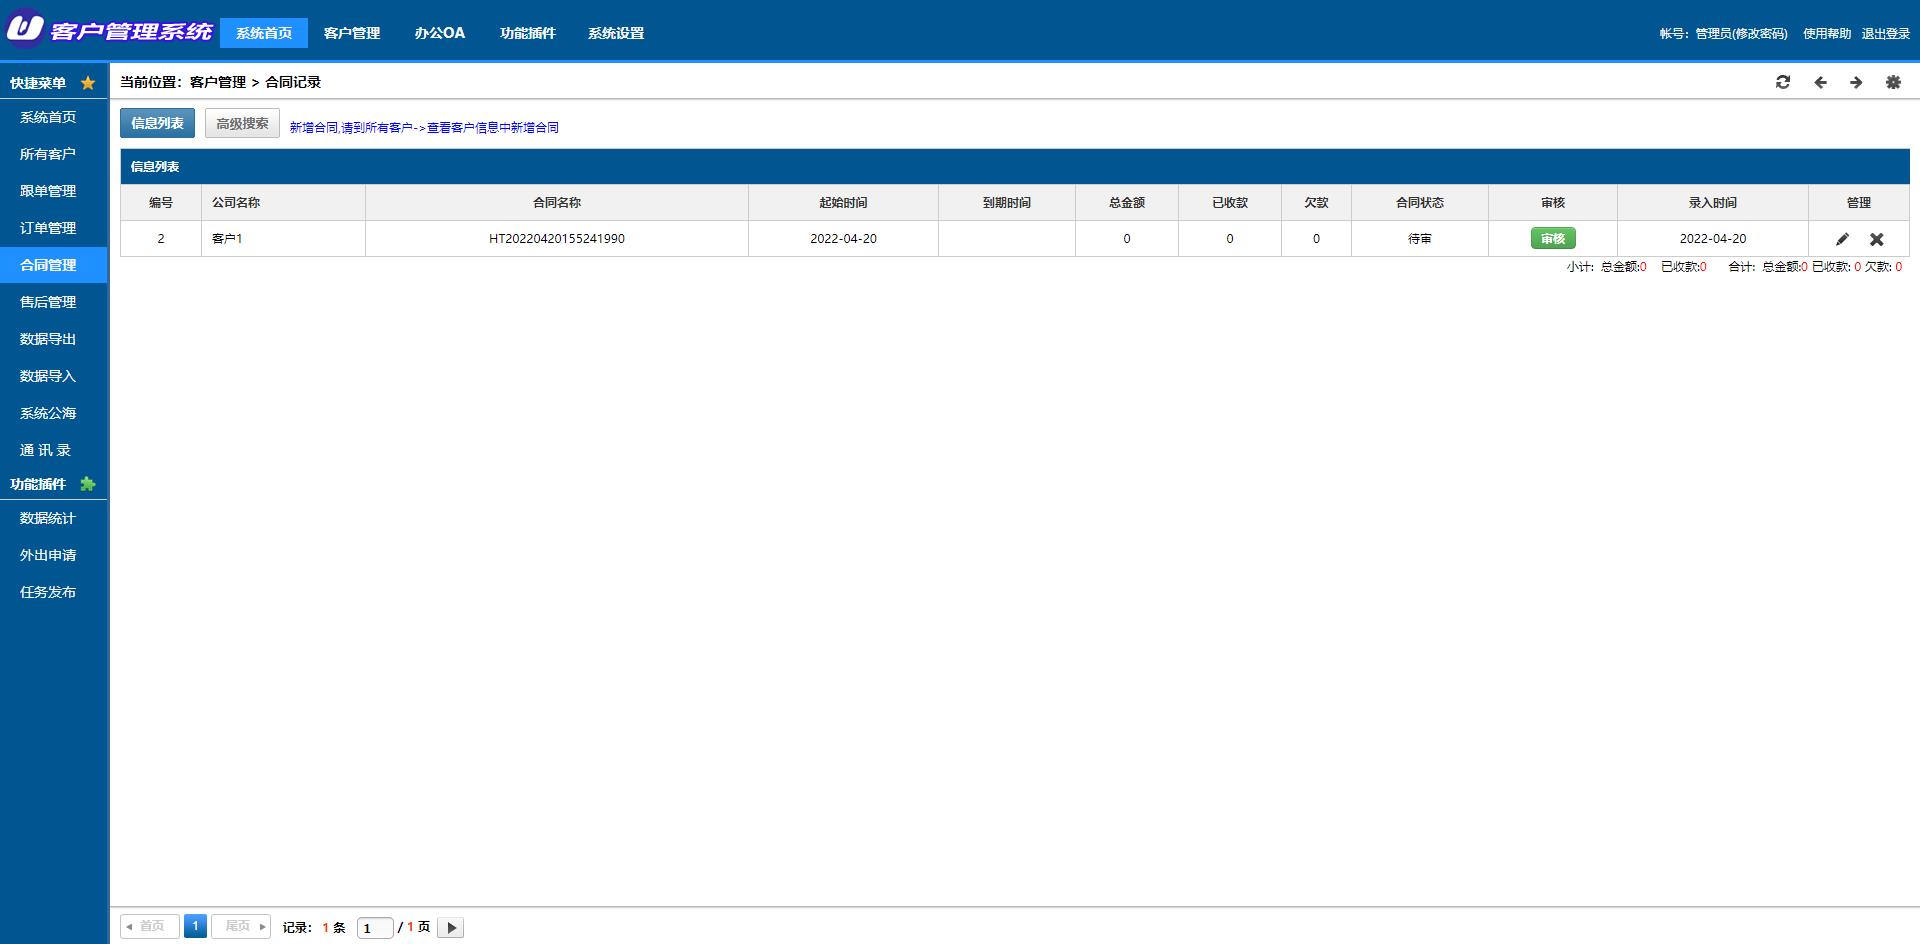This screenshot has width=1920, height=944.
Task: Go back using the left arrow icon
Action: click(1820, 82)
